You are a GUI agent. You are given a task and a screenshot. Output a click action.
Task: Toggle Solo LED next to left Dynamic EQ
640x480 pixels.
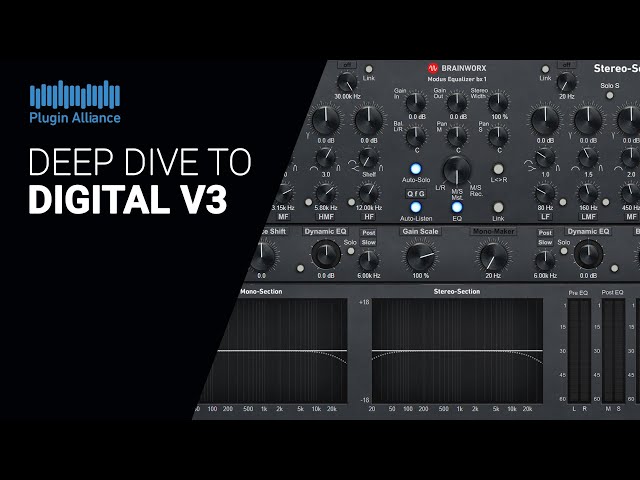point(351,251)
